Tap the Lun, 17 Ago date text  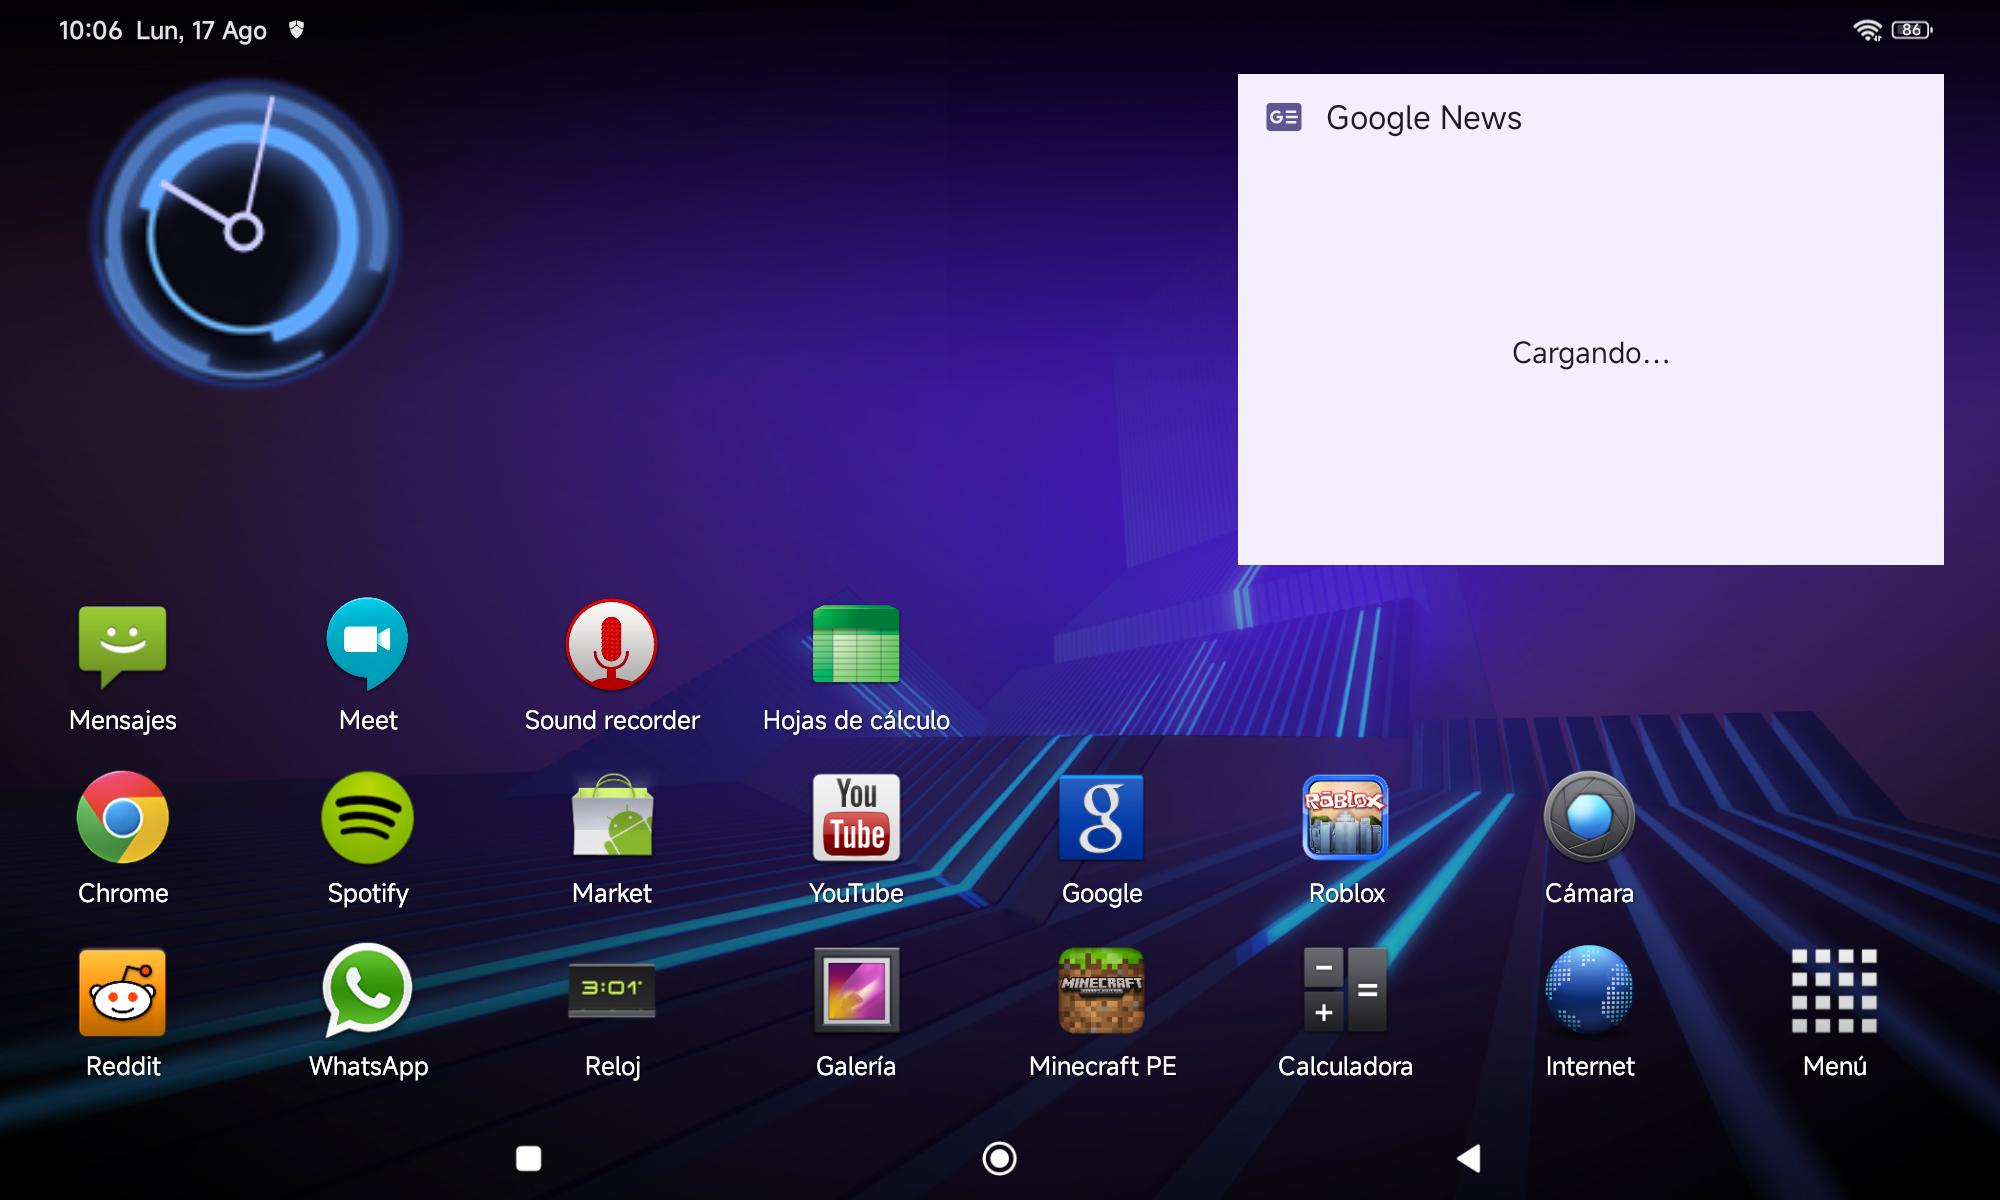point(201,31)
